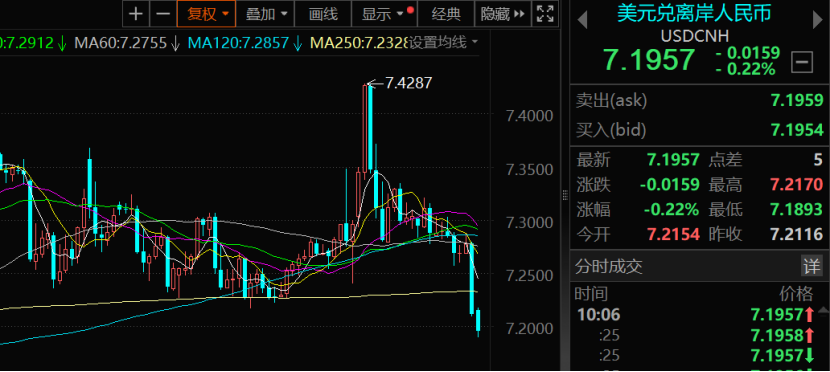Go to next instrument with right arrow
This screenshot has height=372, width=830.
pyautogui.click(x=817, y=20)
